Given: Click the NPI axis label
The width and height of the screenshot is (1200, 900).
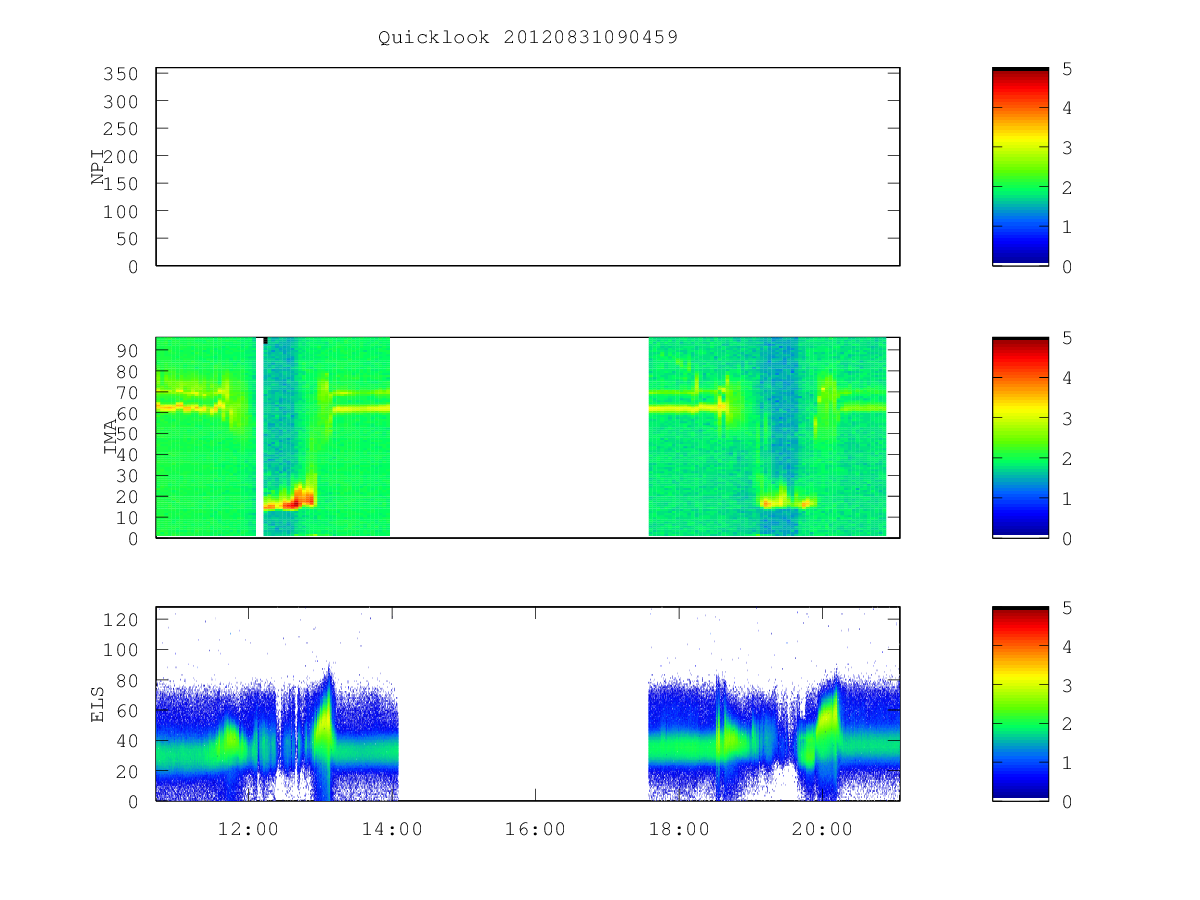Looking at the screenshot, I should pyautogui.click(x=98, y=166).
